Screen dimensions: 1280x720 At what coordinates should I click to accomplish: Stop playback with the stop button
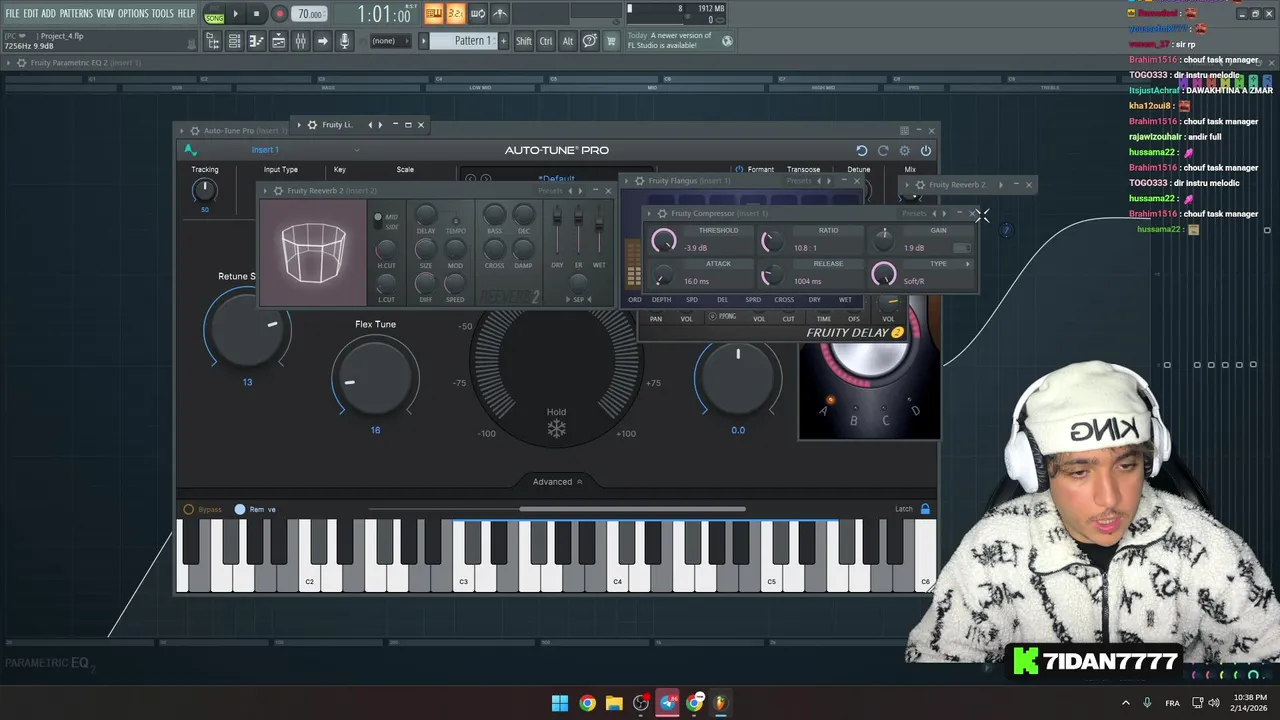[256, 14]
